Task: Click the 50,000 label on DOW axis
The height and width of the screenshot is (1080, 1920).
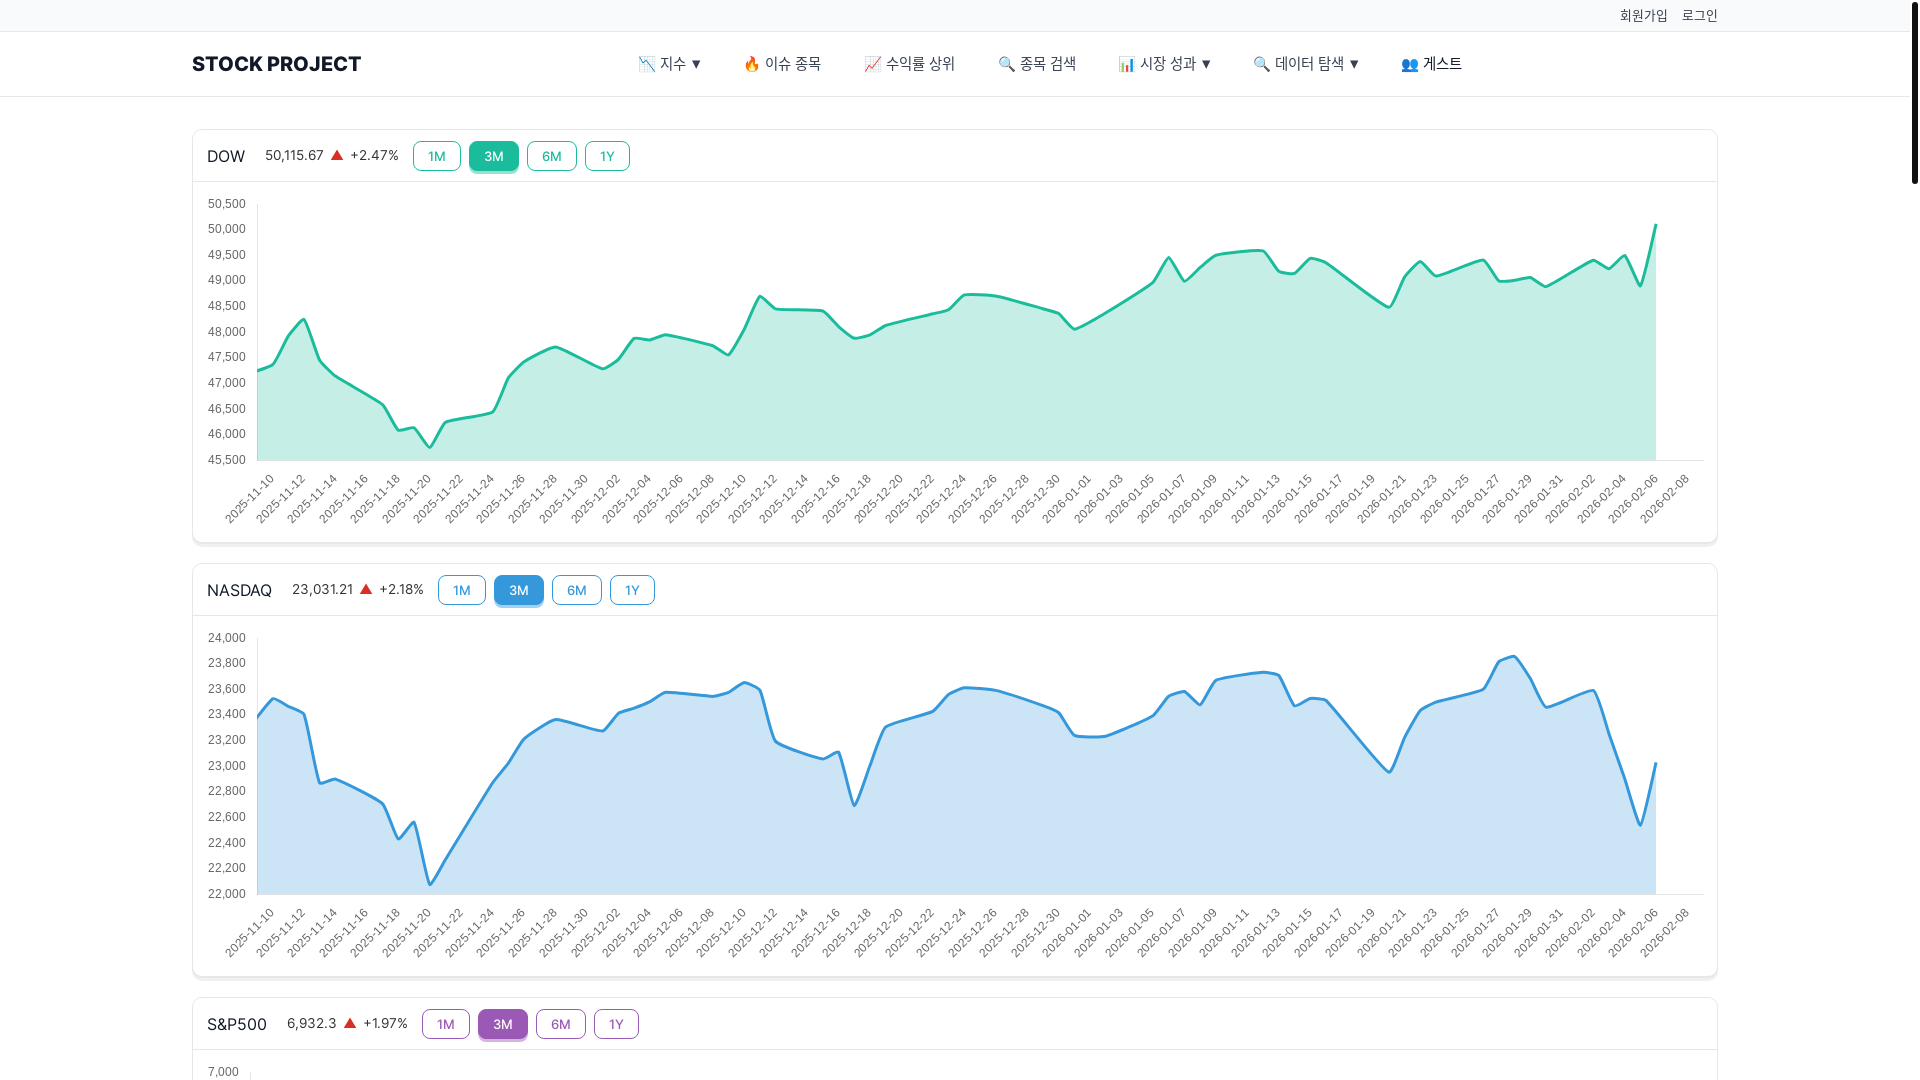Action: pyautogui.click(x=226, y=229)
